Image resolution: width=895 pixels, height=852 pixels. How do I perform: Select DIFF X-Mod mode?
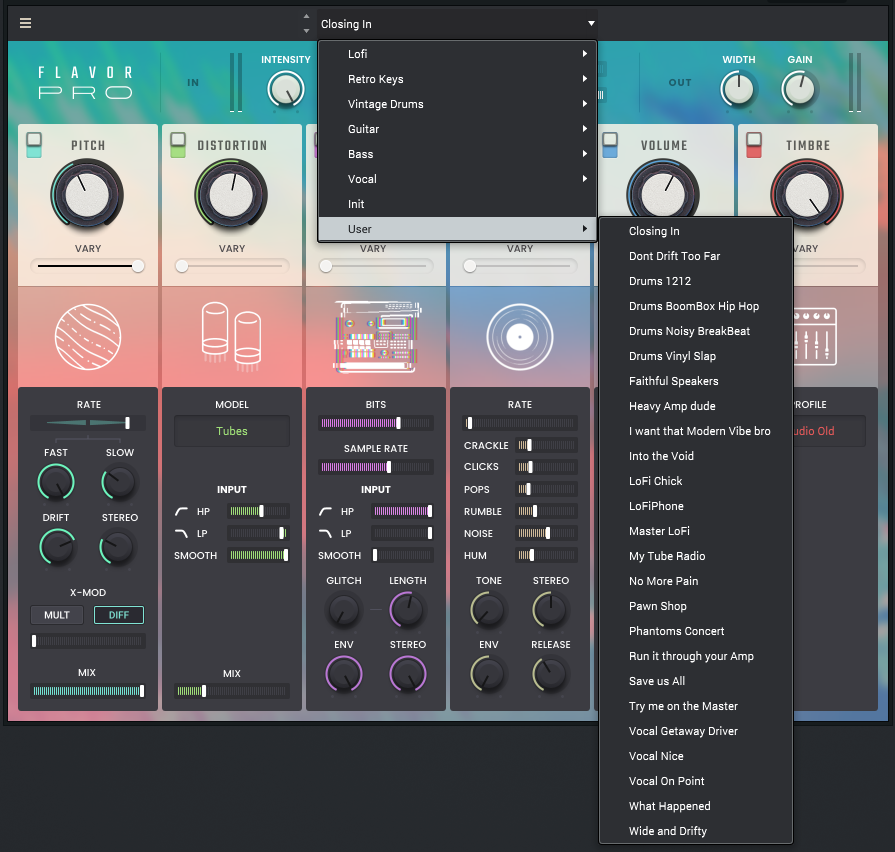coord(119,615)
